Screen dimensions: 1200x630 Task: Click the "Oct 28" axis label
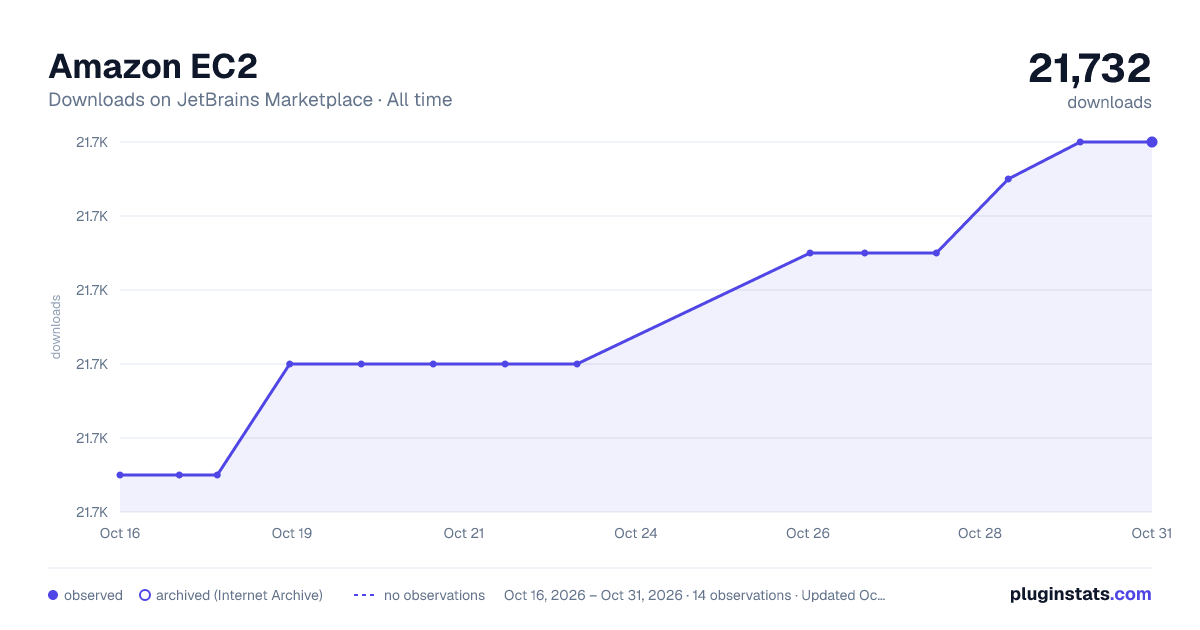coord(980,533)
